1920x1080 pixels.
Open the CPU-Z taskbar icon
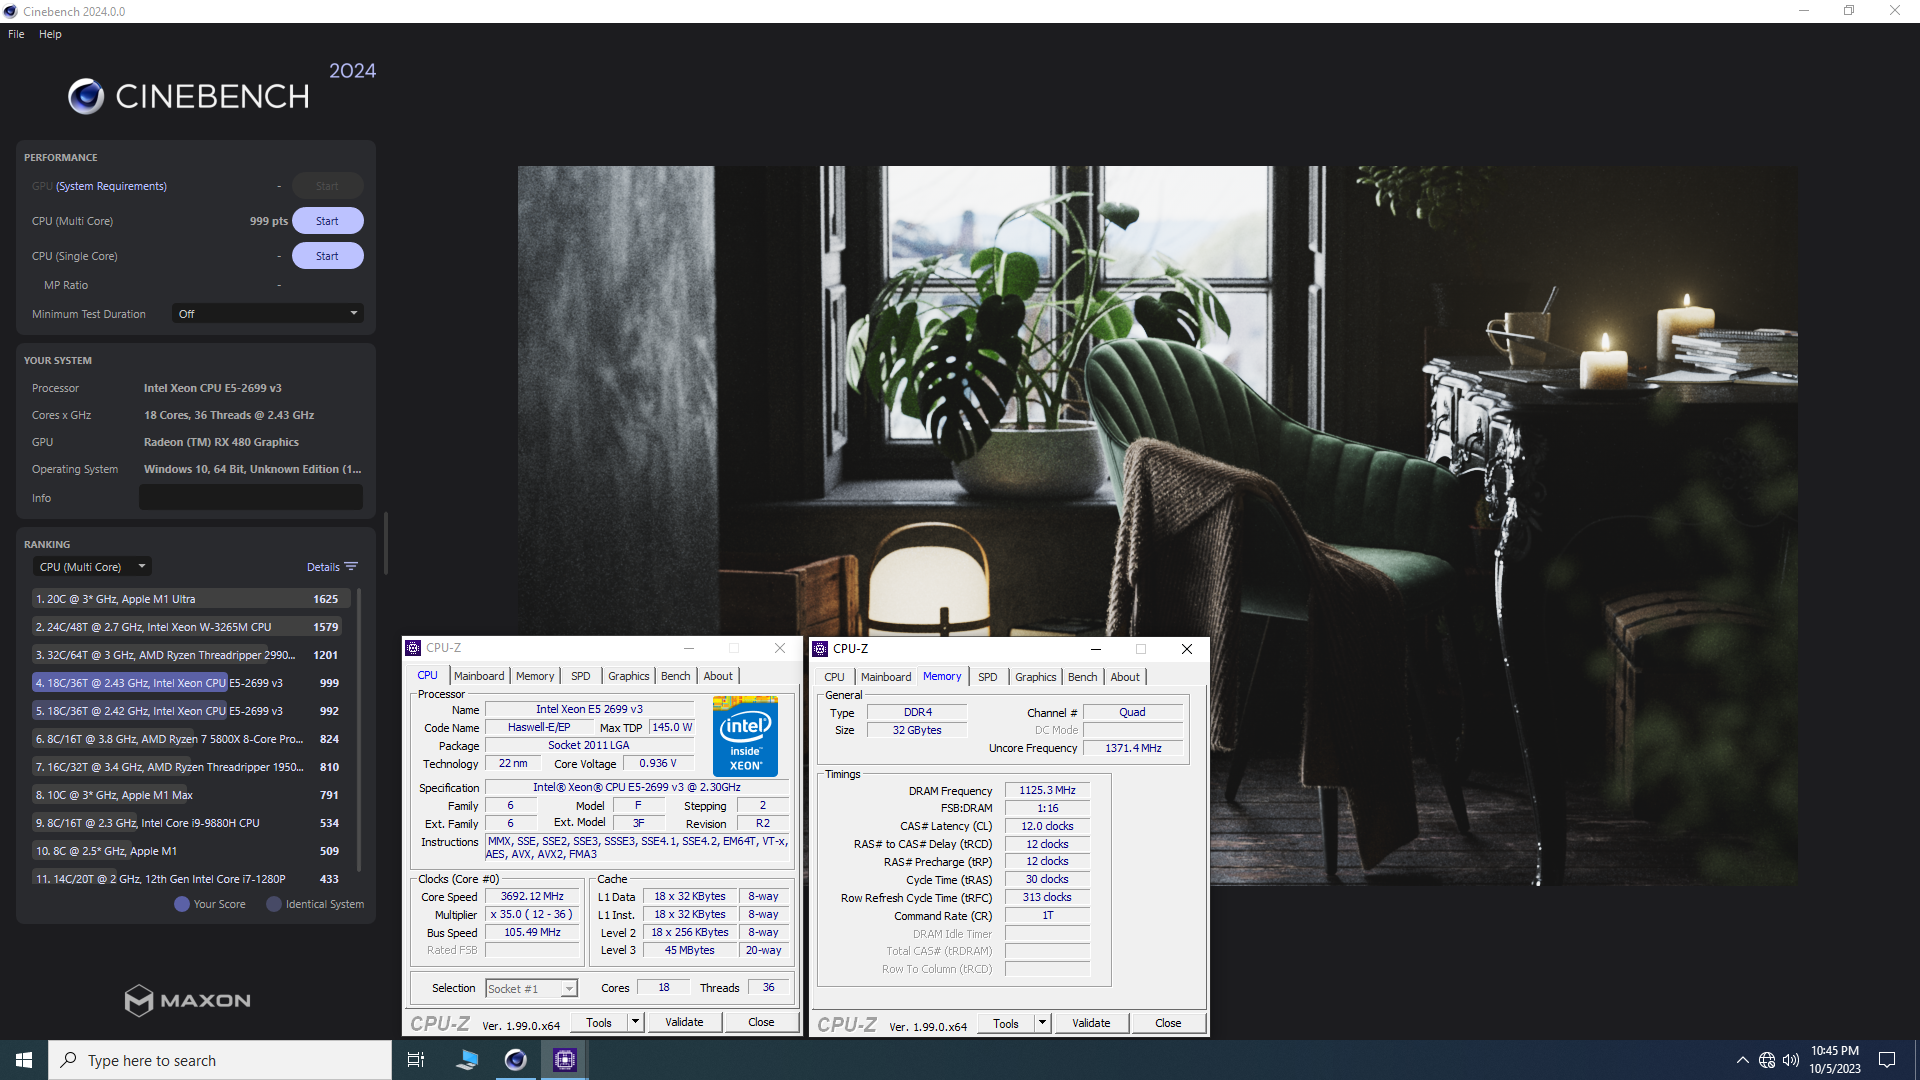(x=565, y=1060)
